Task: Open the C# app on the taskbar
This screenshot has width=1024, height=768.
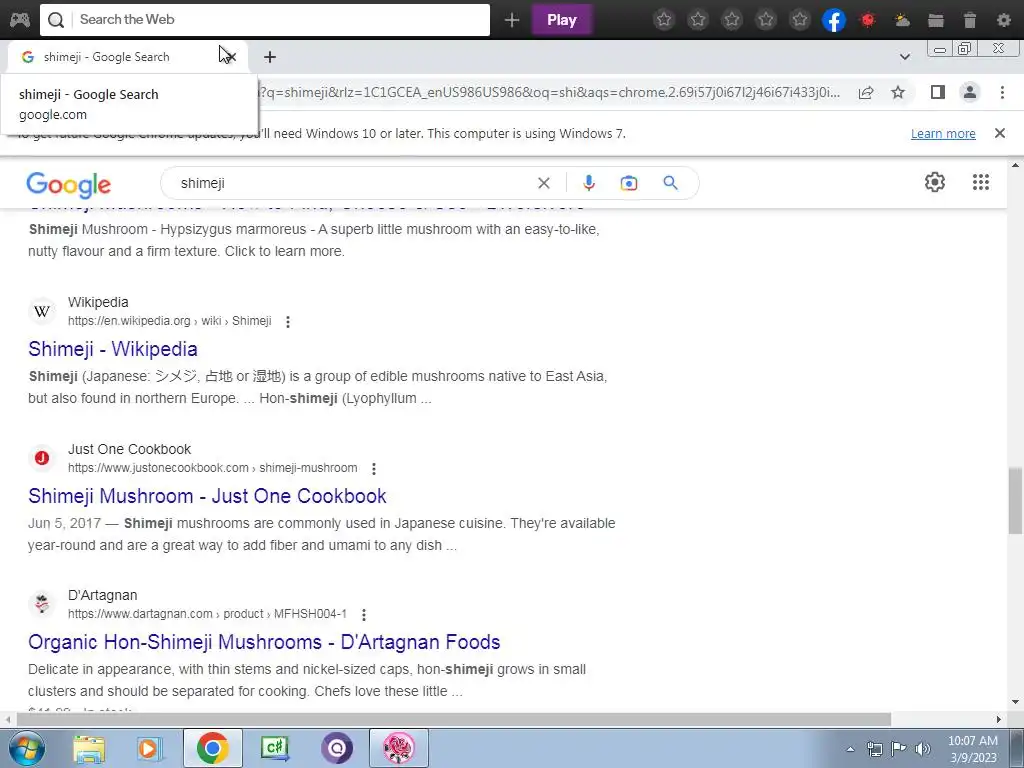Action: click(x=274, y=748)
